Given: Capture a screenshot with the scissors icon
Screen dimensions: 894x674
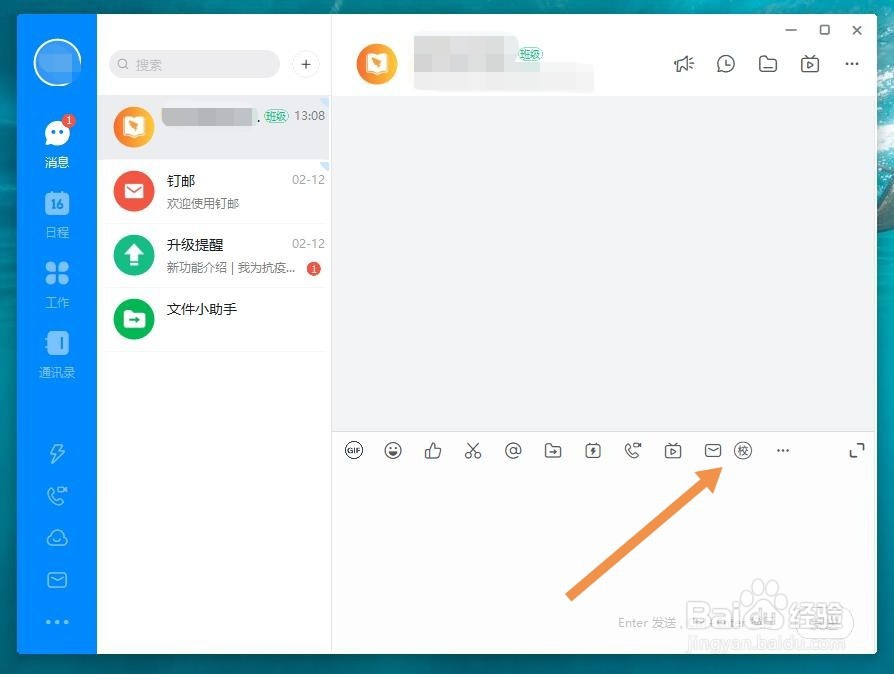Looking at the screenshot, I should tap(473, 450).
